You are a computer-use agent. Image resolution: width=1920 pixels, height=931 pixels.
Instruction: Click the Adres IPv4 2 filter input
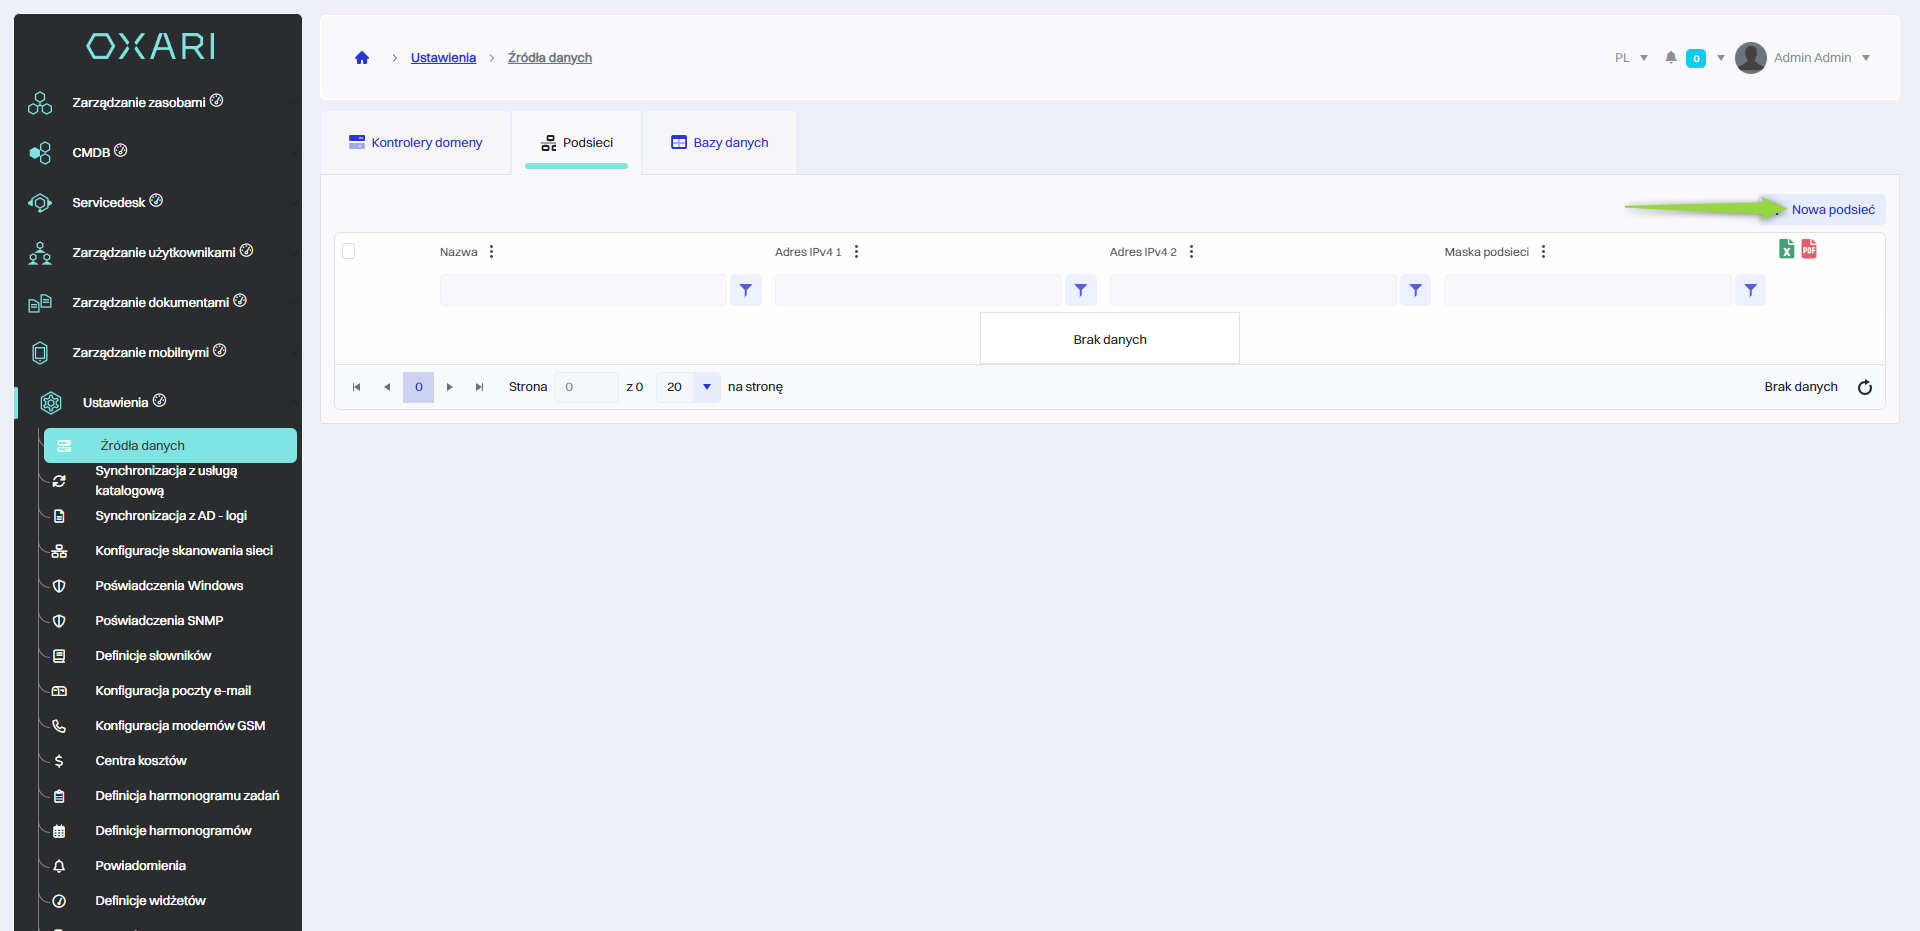pyautogui.click(x=1252, y=290)
